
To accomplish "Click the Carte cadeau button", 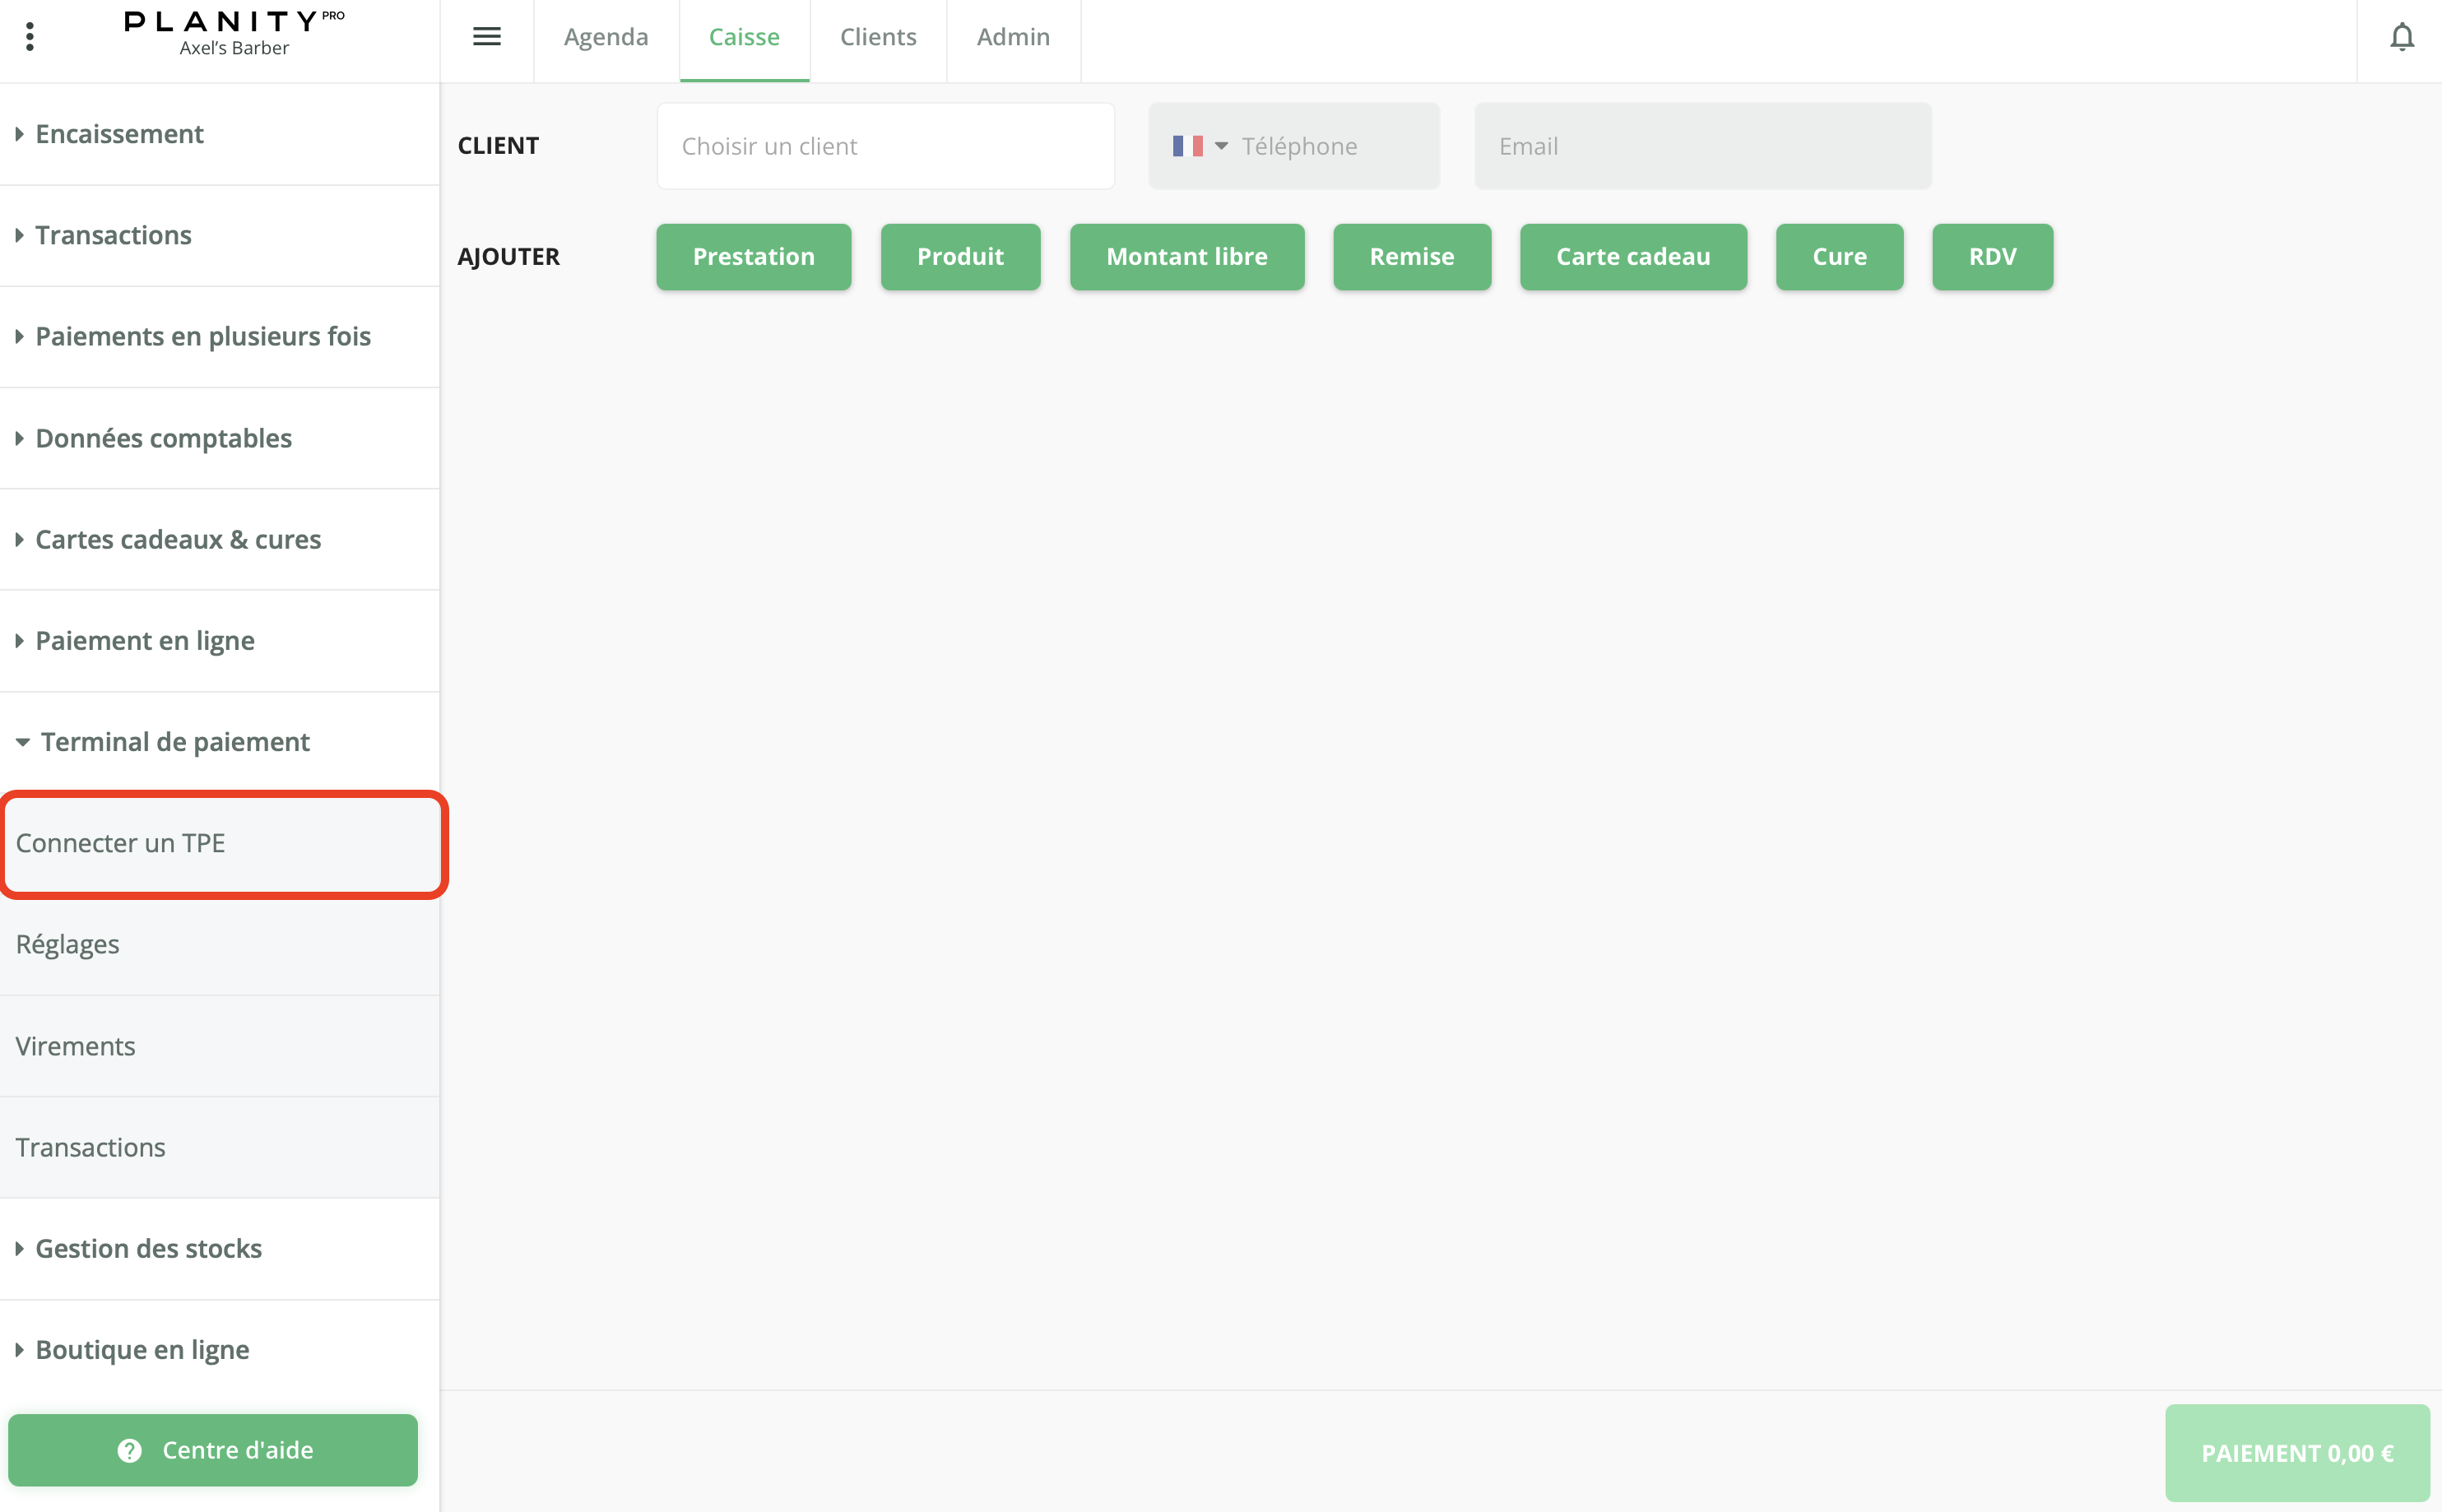I will point(1632,257).
